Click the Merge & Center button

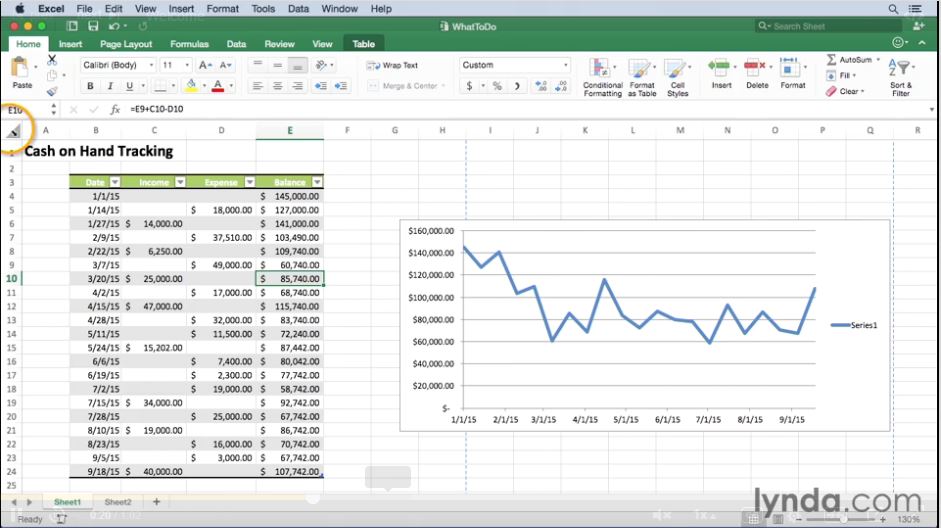(406, 86)
